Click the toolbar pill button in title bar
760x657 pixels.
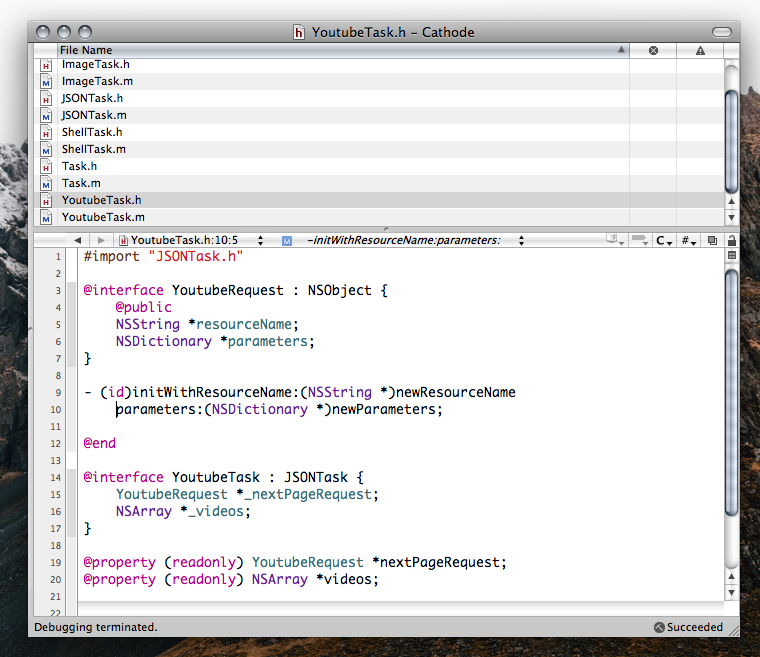(x=722, y=32)
